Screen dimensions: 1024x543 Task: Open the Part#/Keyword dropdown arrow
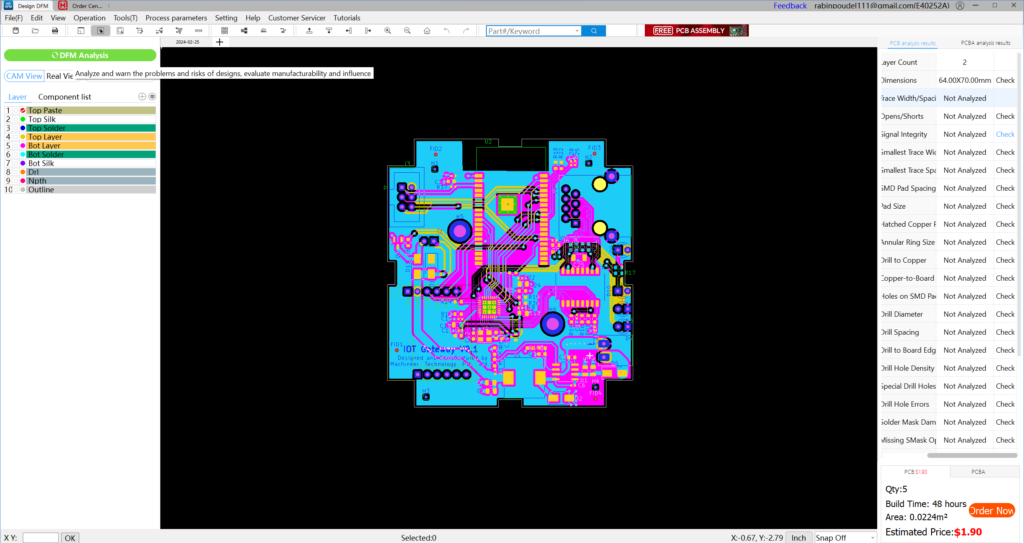[577, 31]
